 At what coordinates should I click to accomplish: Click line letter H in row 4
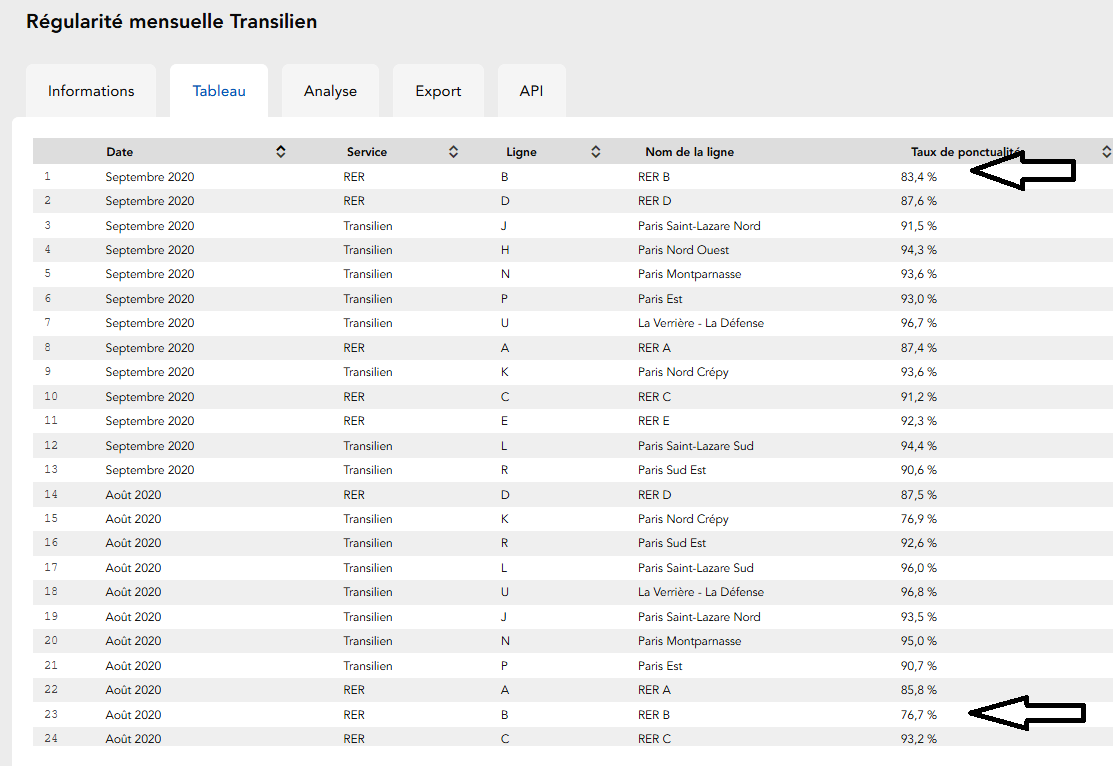click(505, 250)
